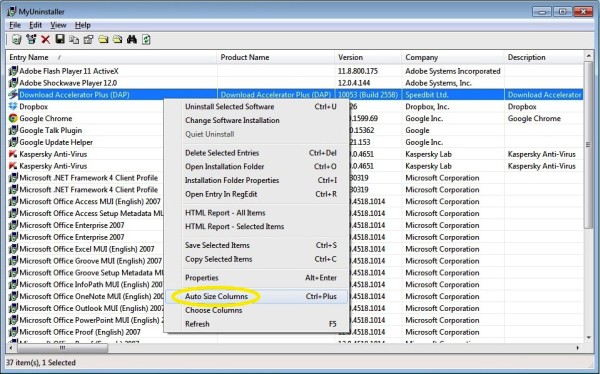Click the binoculars Find toolbar icon
This screenshot has width=600, height=374.
pos(132,39)
